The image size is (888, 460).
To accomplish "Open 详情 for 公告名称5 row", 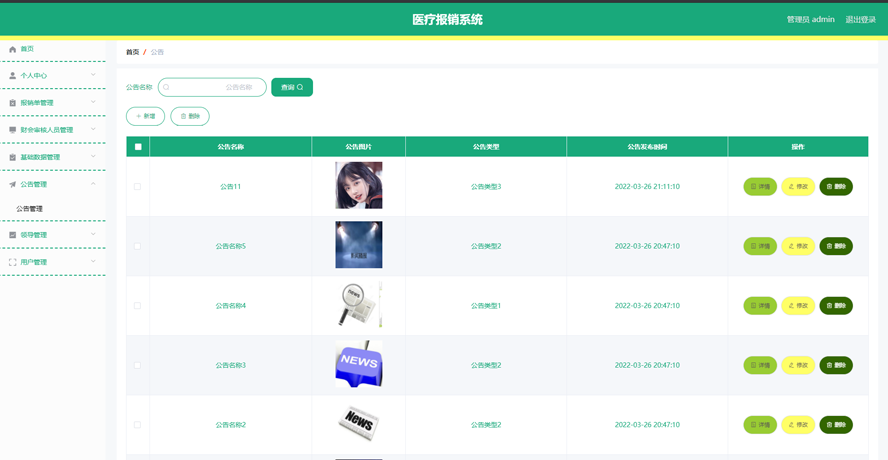I will [760, 246].
